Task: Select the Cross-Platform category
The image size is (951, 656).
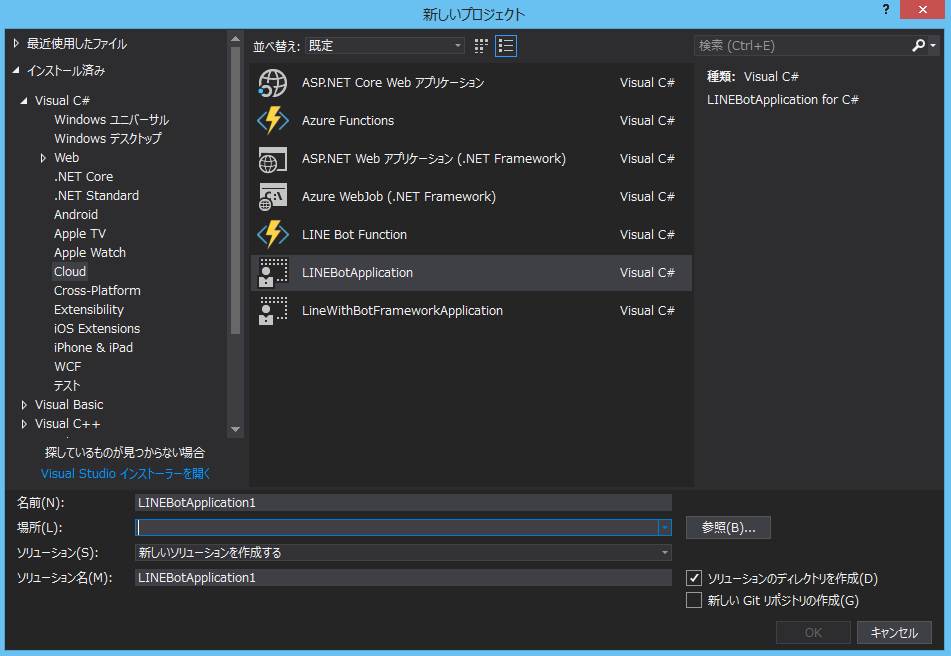Action: (97, 290)
